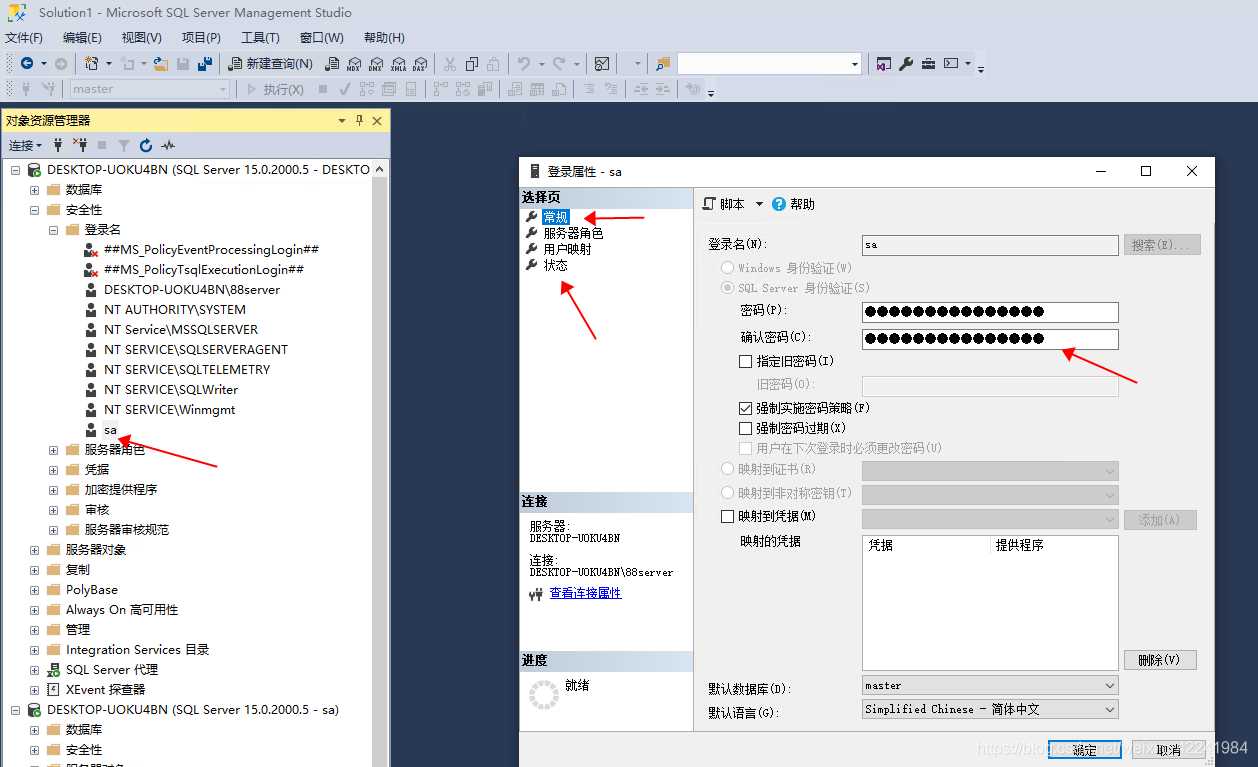Toggle the 映射到凭据 checkbox

click(x=727, y=516)
